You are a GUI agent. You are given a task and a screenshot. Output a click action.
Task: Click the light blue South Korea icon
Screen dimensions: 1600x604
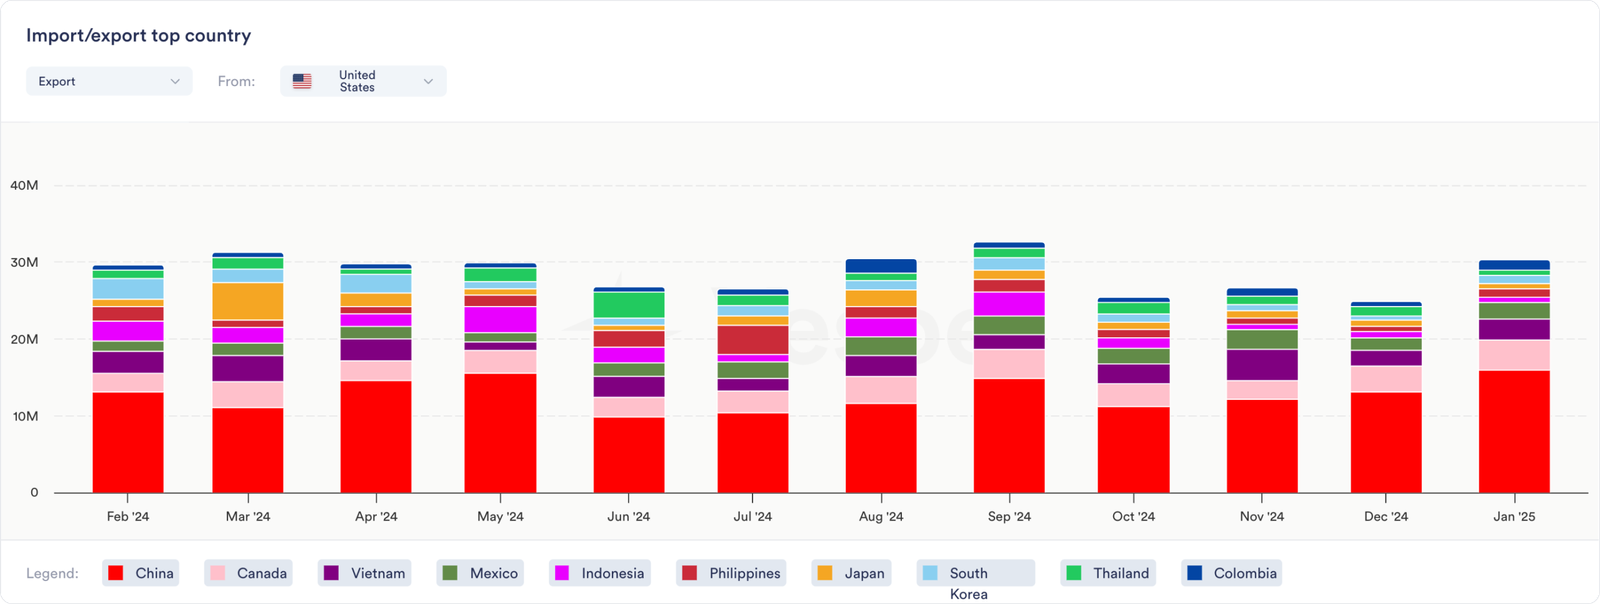[930, 573]
